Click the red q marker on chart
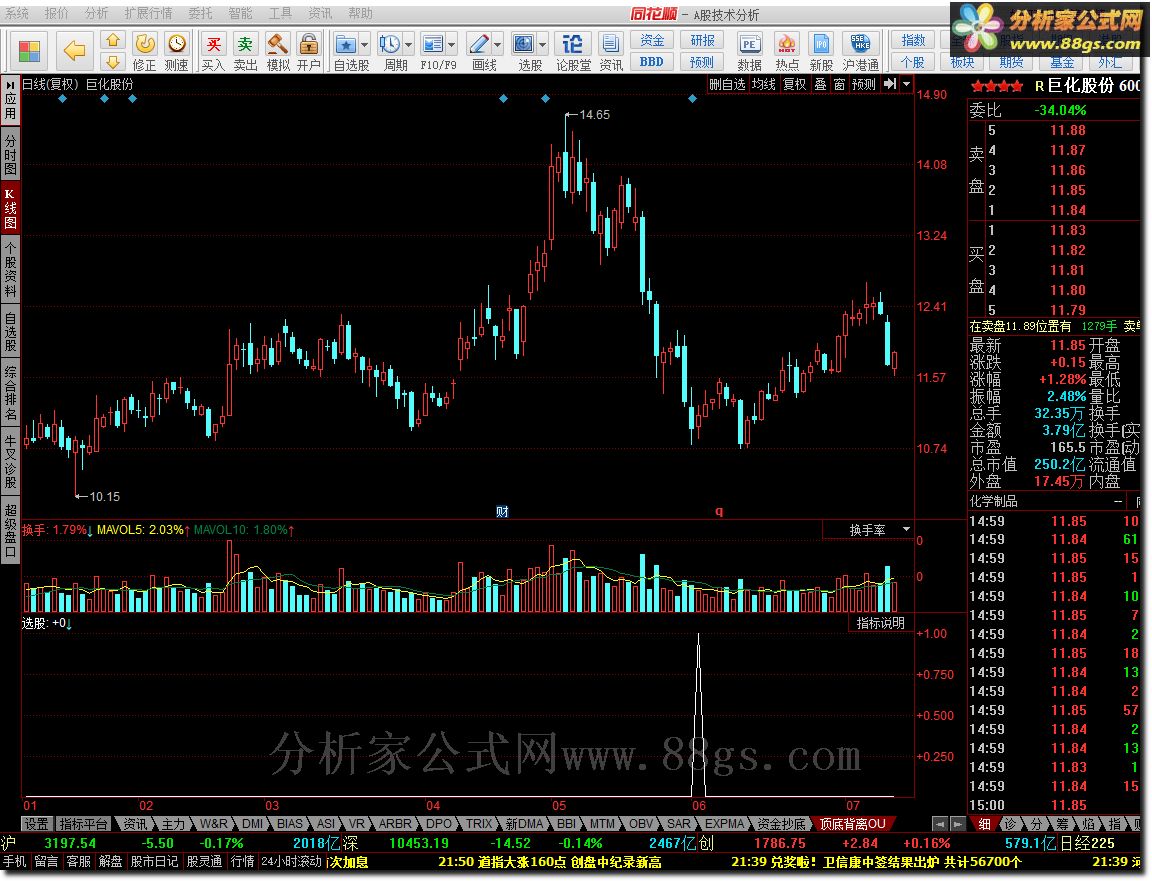 click(719, 511)
